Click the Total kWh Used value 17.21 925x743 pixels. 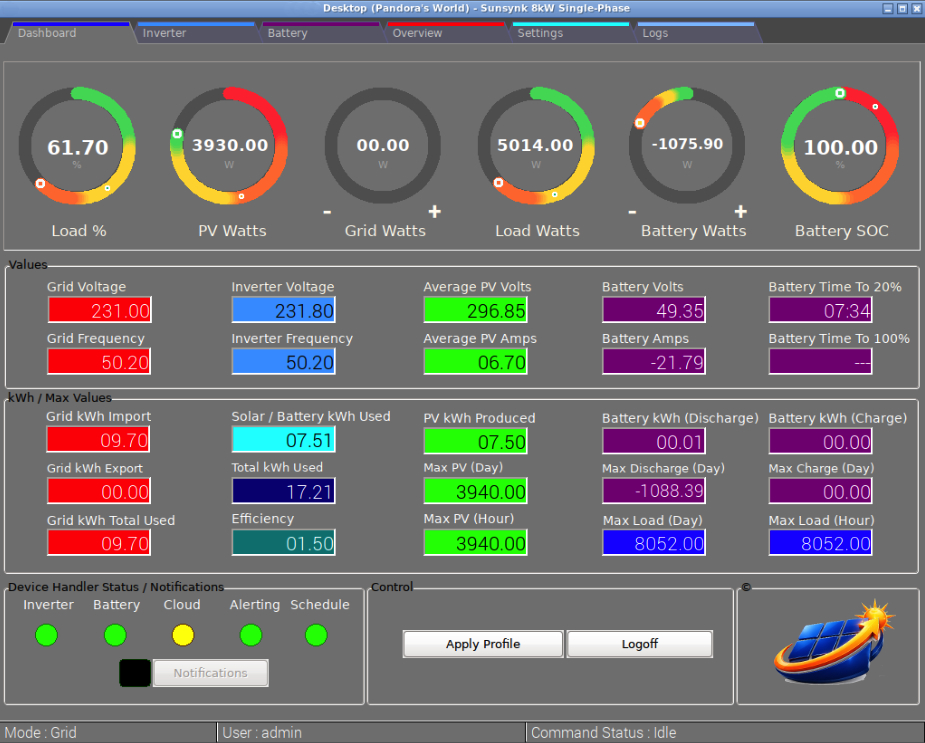click(284, 491)
